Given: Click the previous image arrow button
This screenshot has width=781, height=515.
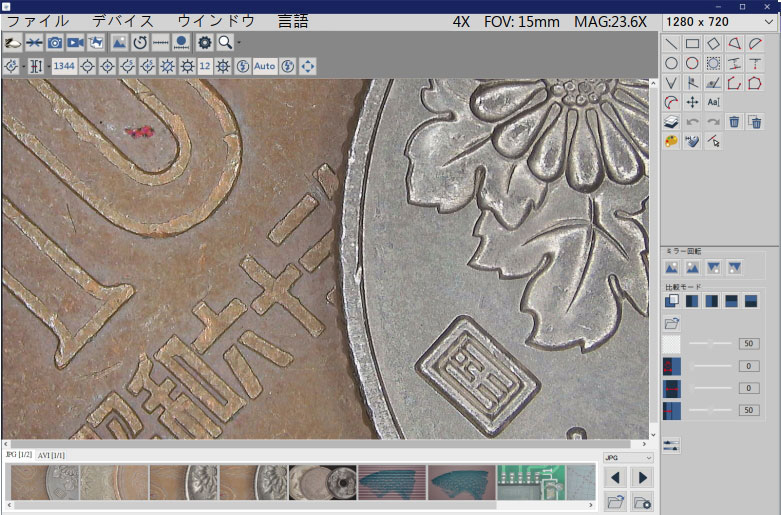Looking at the screenshot, I should click(616, 478).
